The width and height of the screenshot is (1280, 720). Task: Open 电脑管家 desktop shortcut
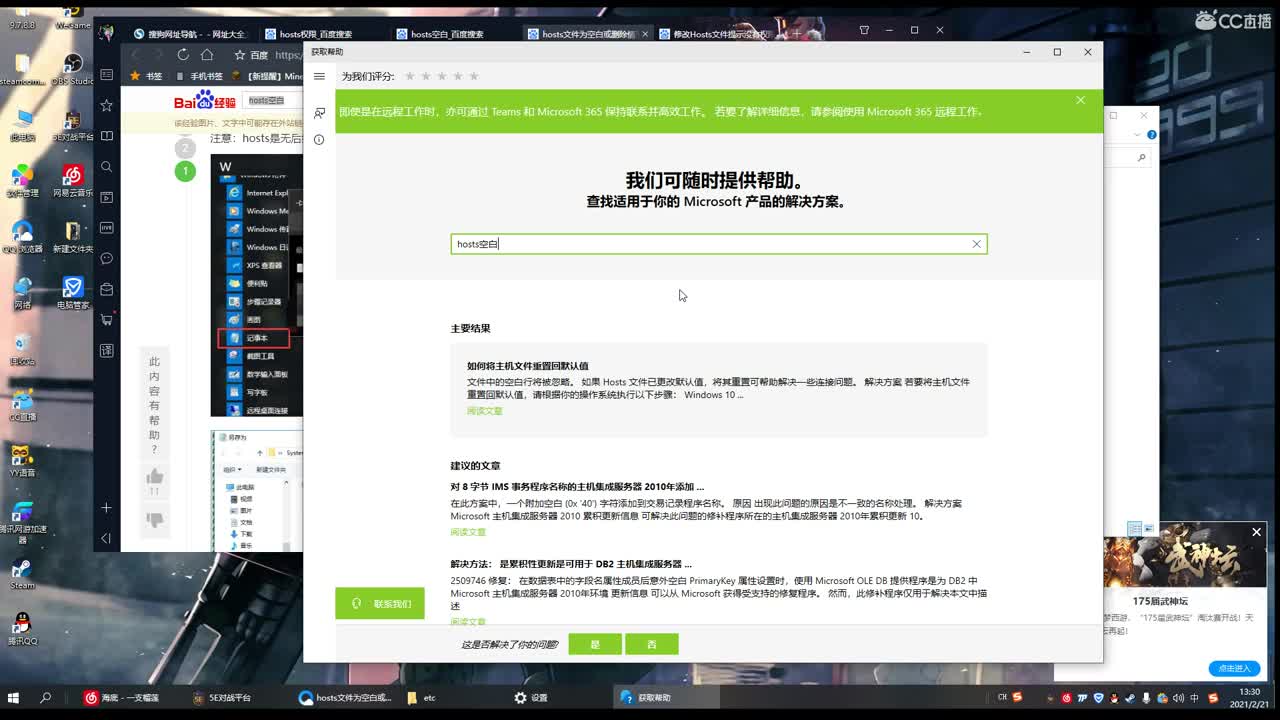click(72, 293)
